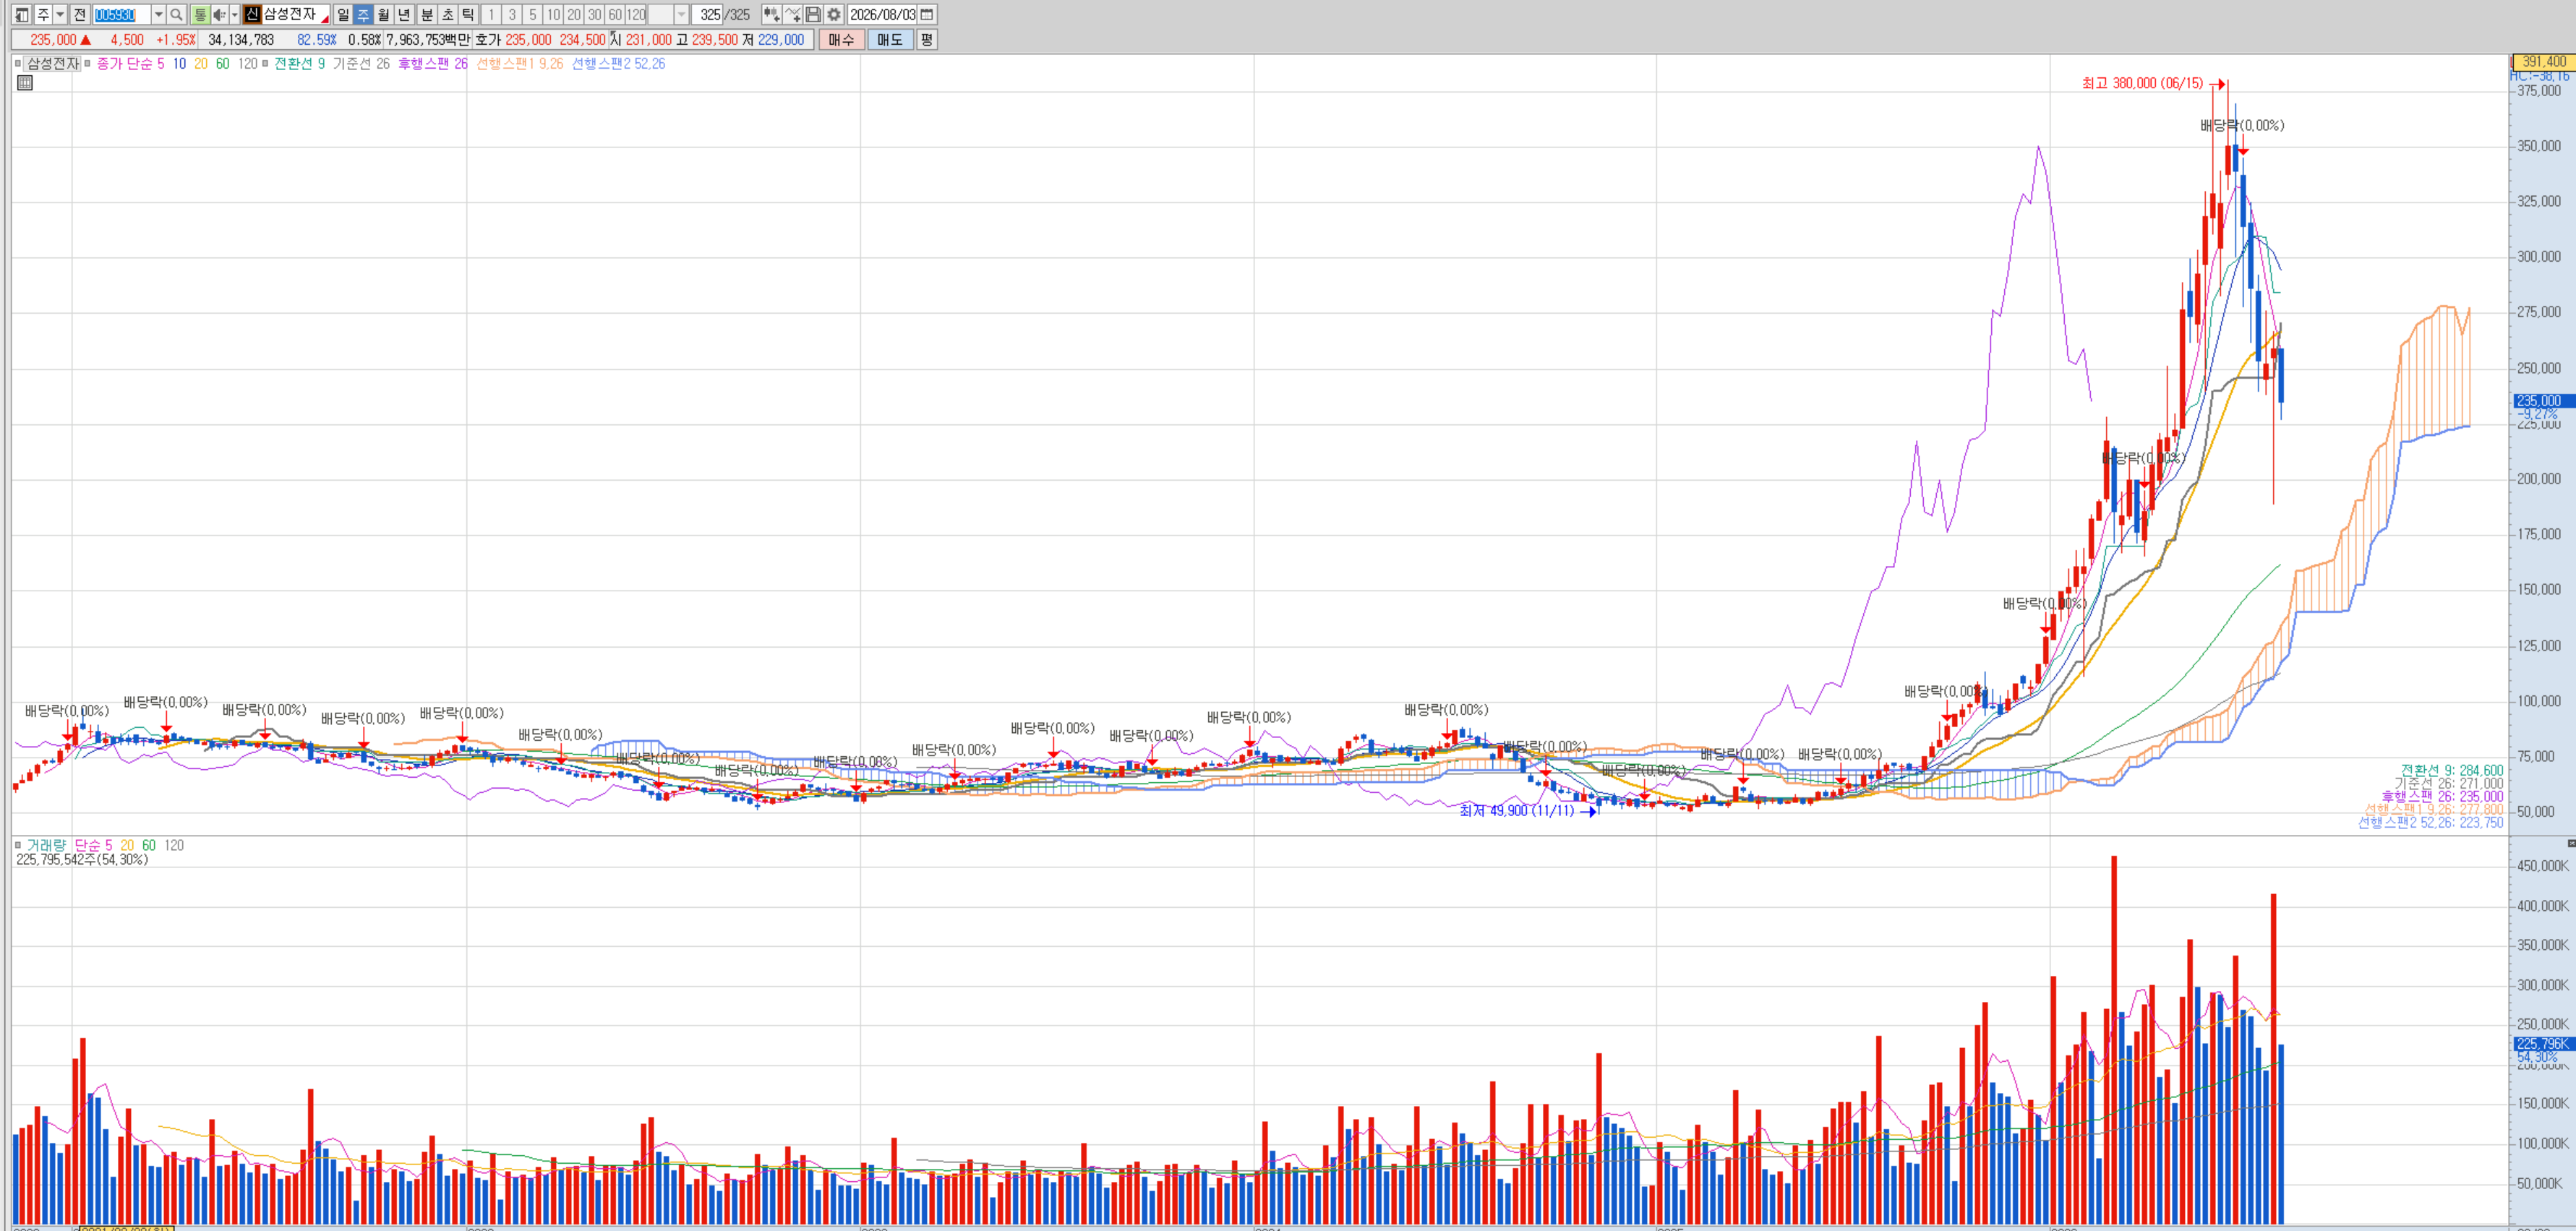The height and width of the screenshot is (1231, 2576).
Task: Switch chart to daily 일 period
Action: tap(343, 14)
